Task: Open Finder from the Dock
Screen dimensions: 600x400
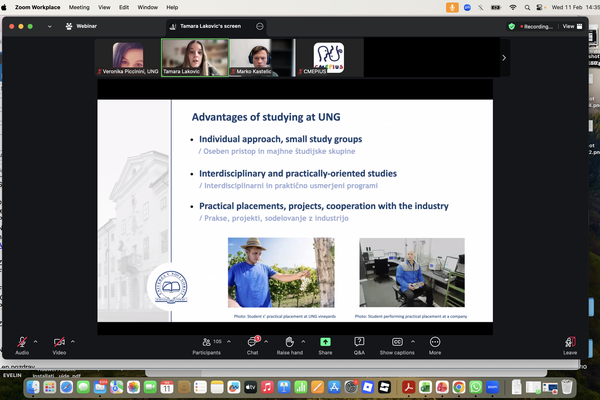Action: tap(33, 387)
